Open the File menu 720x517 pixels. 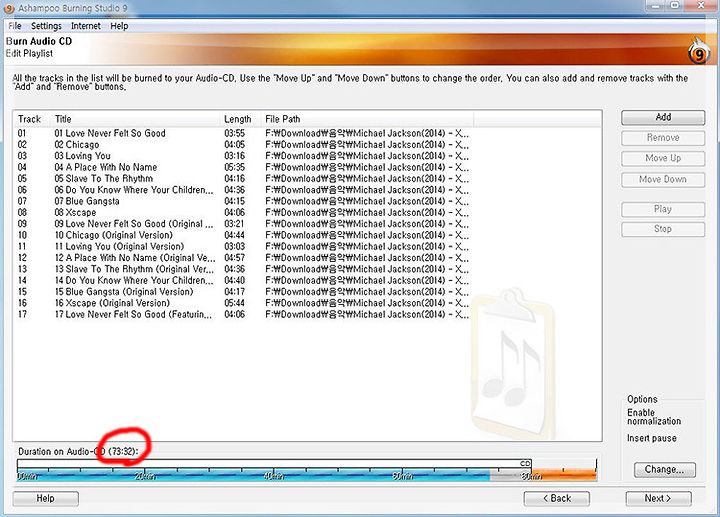(15, 26)
